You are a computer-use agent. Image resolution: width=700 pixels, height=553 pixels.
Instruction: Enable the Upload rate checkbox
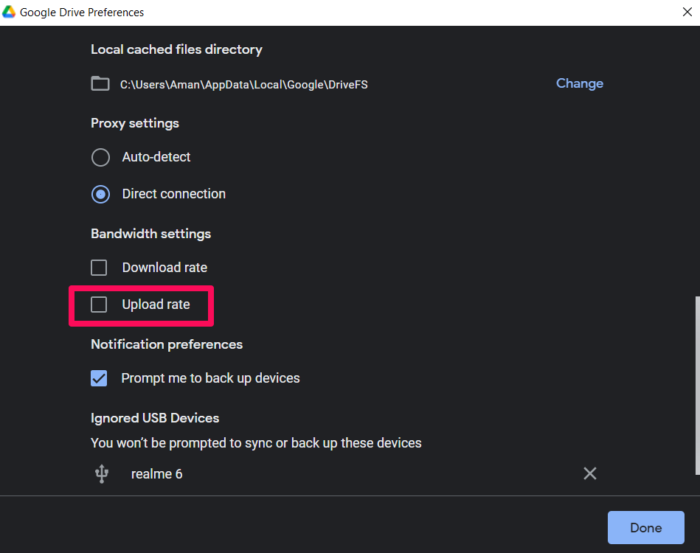[x=99, y=304]
